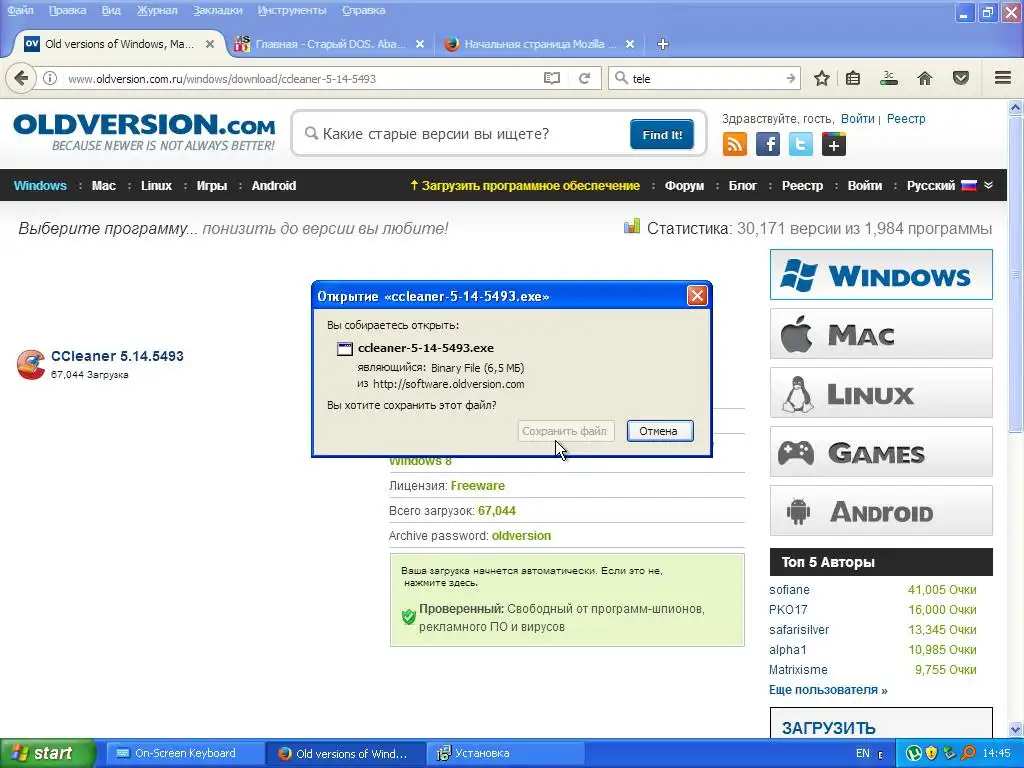Switch to Начальная страница Mozilla tab
This screenshot has width=1024, height=768.
point(539,44)
